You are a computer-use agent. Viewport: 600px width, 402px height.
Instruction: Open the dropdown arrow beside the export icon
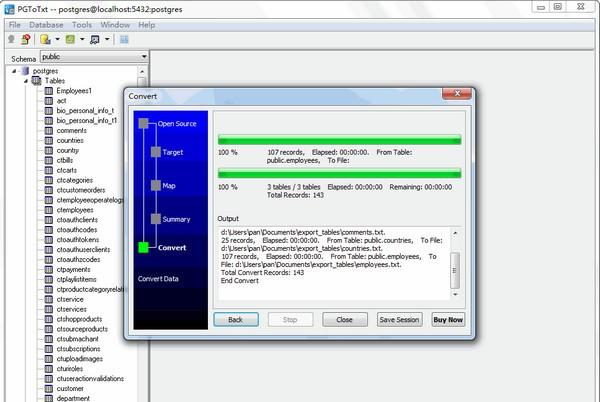56,40
